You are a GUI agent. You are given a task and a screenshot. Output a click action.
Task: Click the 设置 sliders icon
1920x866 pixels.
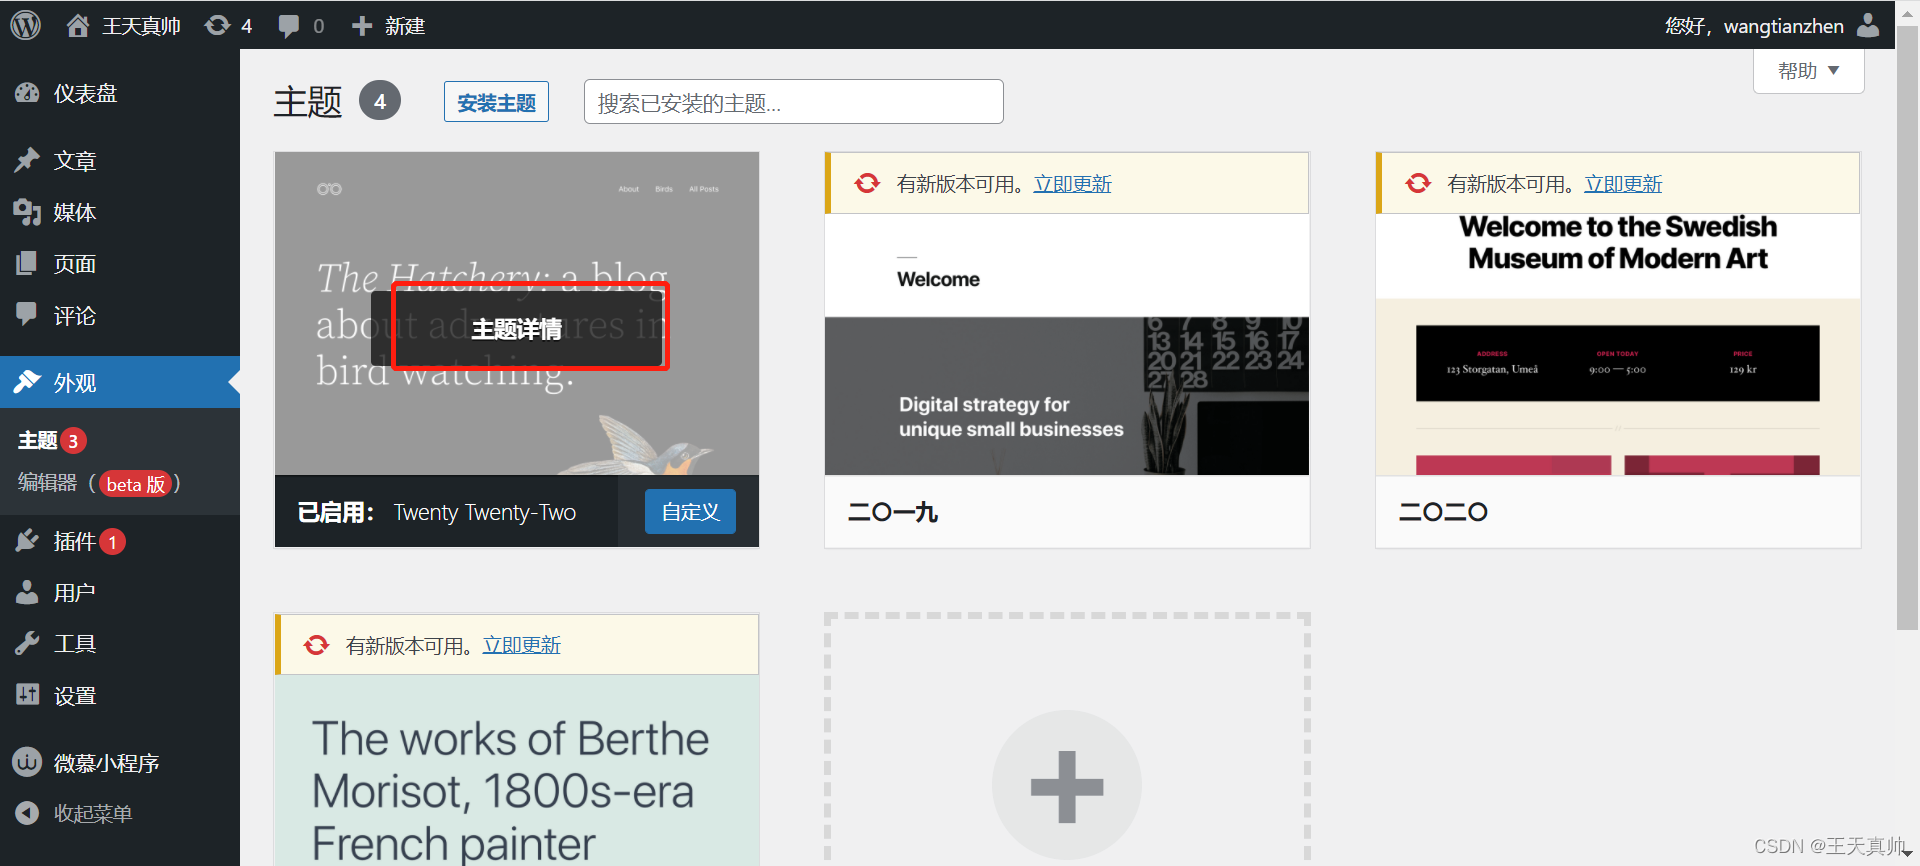[27, 695]
